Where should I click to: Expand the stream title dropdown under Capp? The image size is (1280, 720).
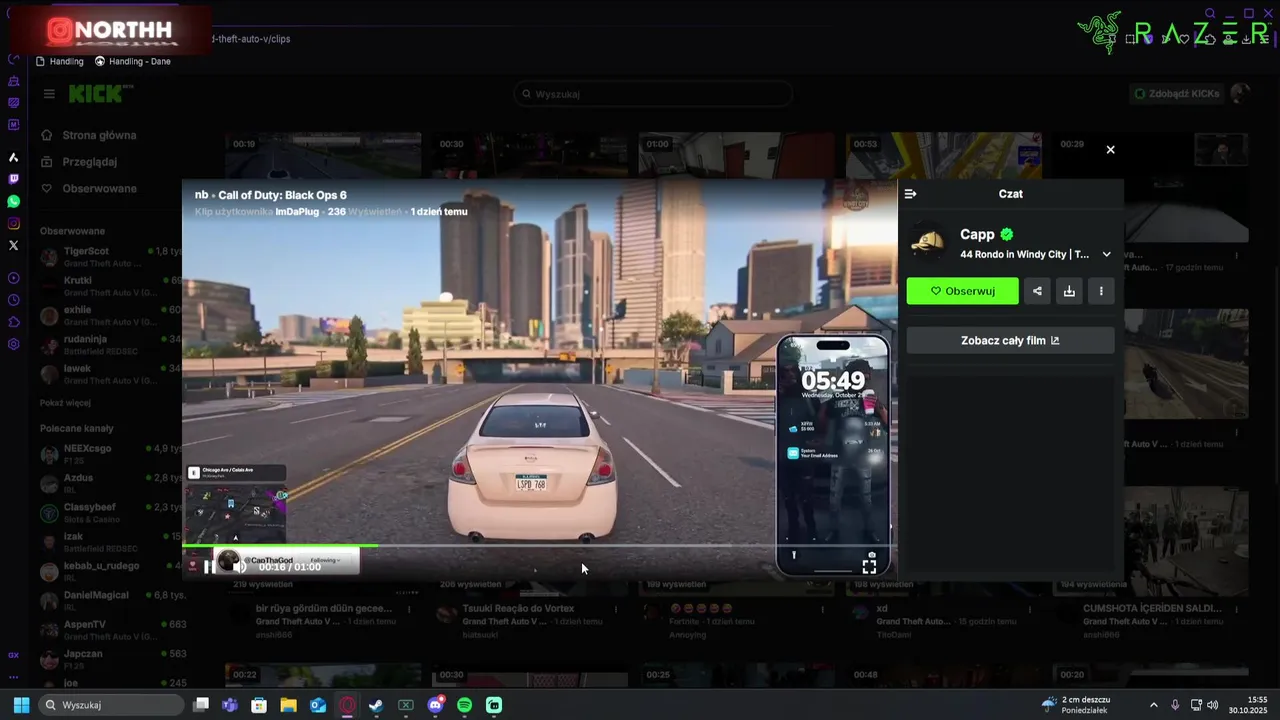point(1106,254)
